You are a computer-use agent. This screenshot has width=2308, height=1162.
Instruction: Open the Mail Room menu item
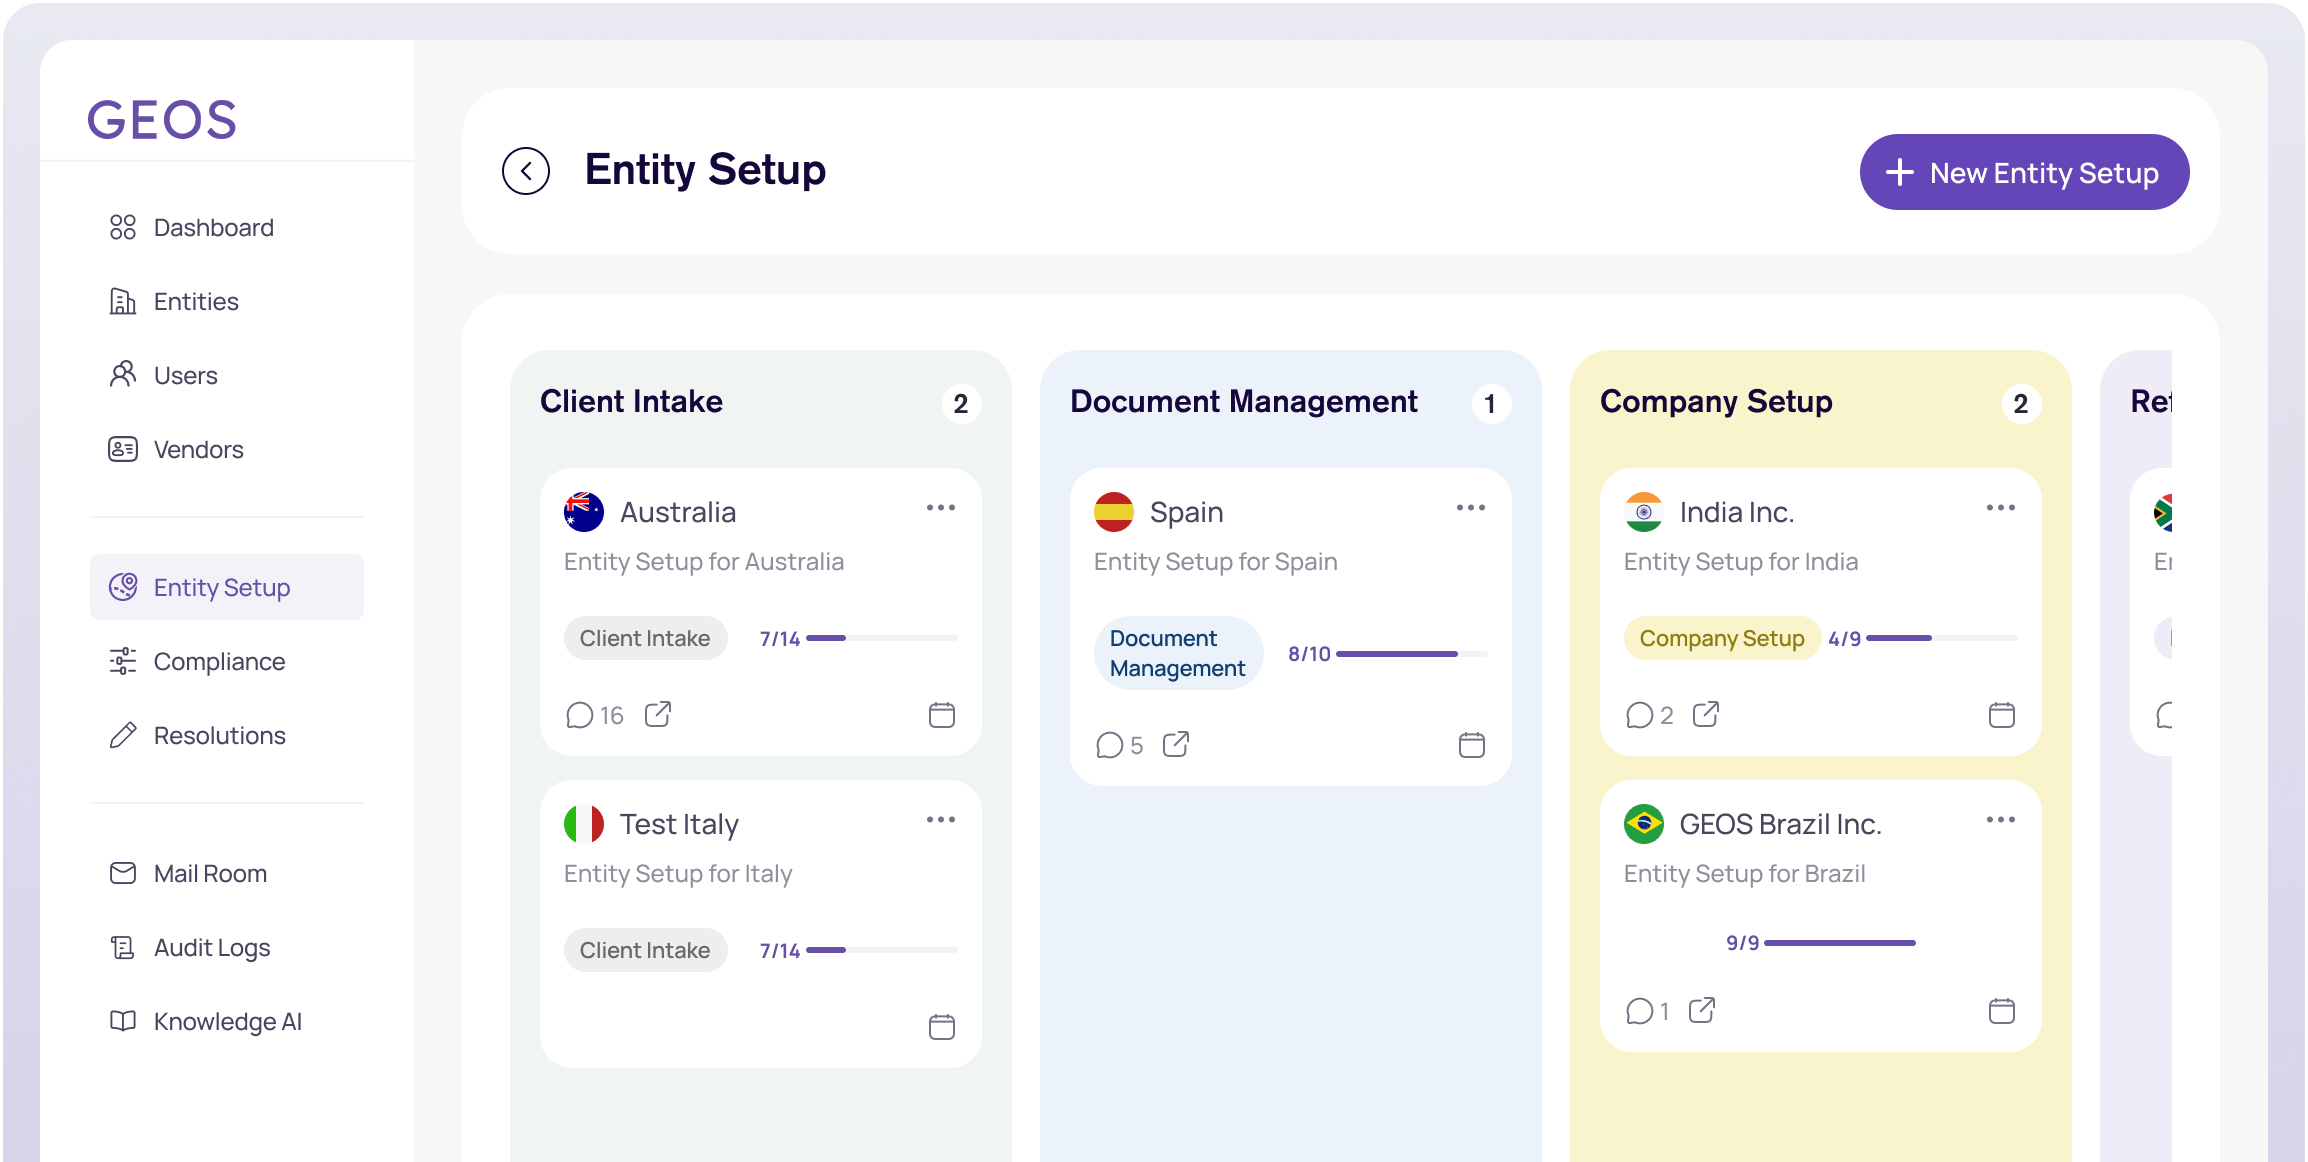(x=210, y=874)
